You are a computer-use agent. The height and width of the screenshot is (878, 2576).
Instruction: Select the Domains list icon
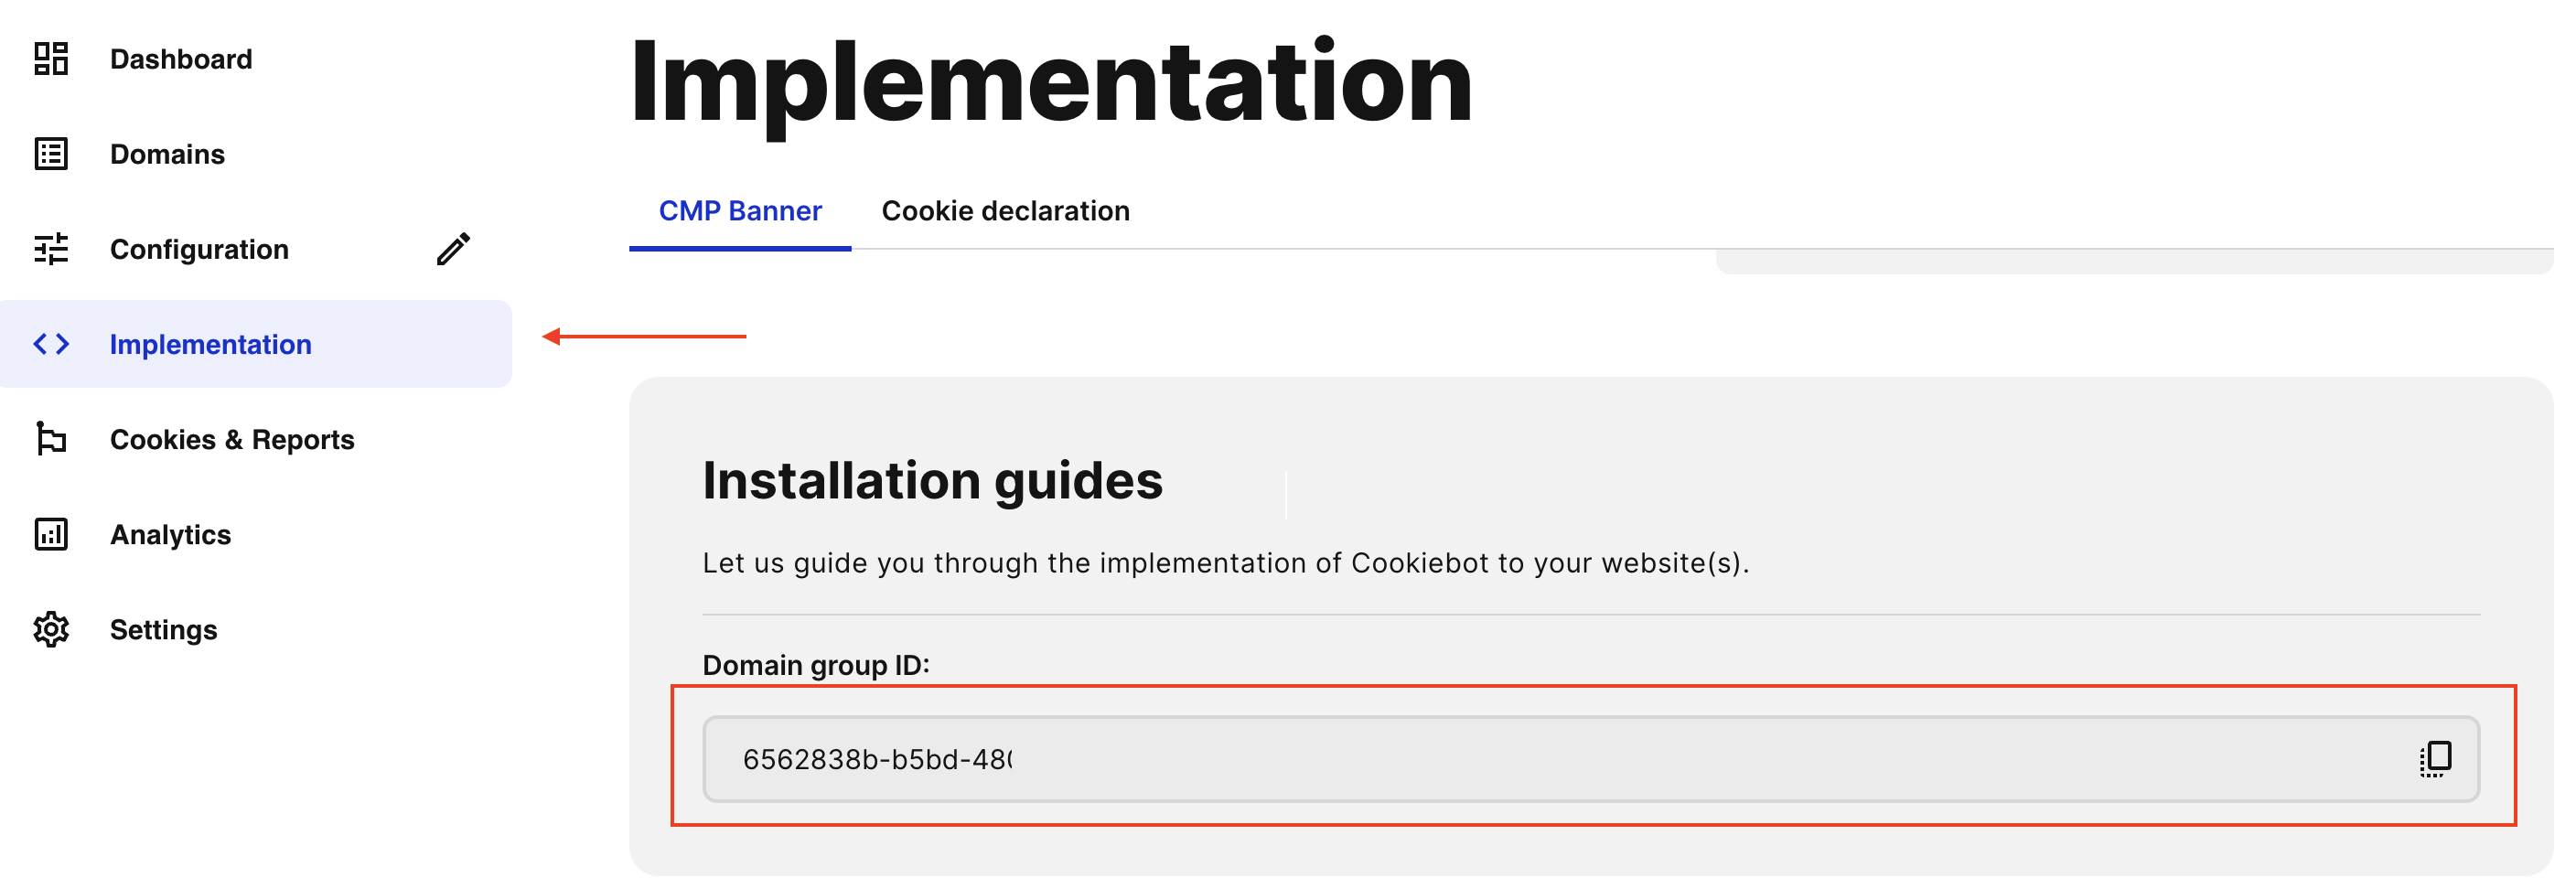(50, 153)
